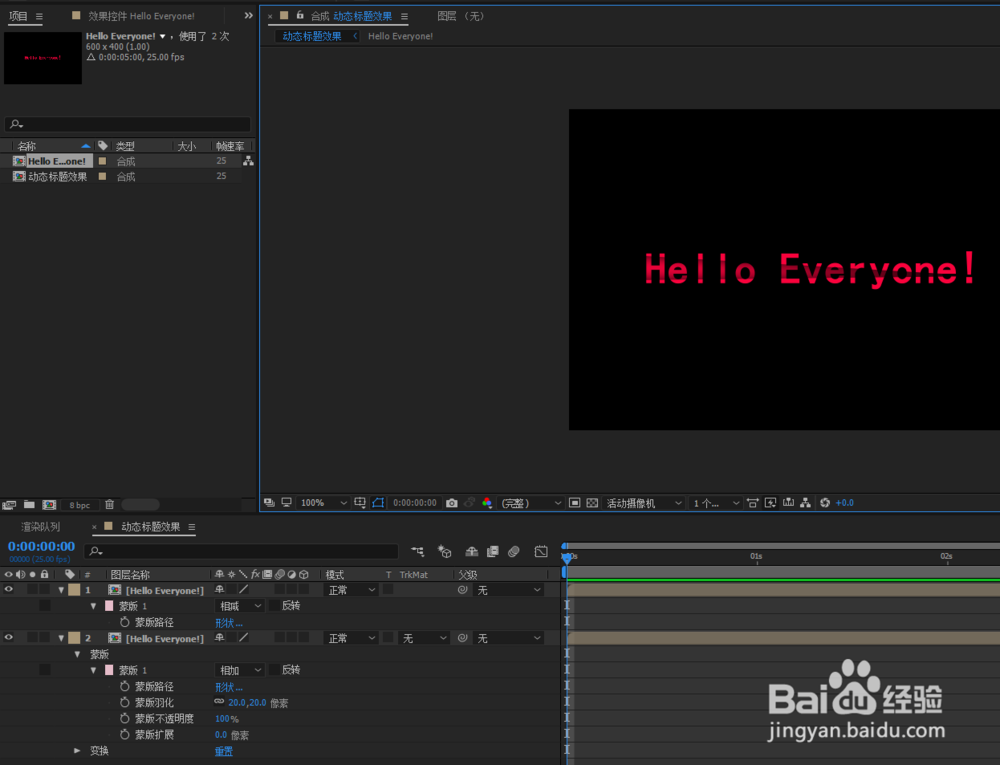
Task: Toggle region of interest icon
Action: click(574, 502)
